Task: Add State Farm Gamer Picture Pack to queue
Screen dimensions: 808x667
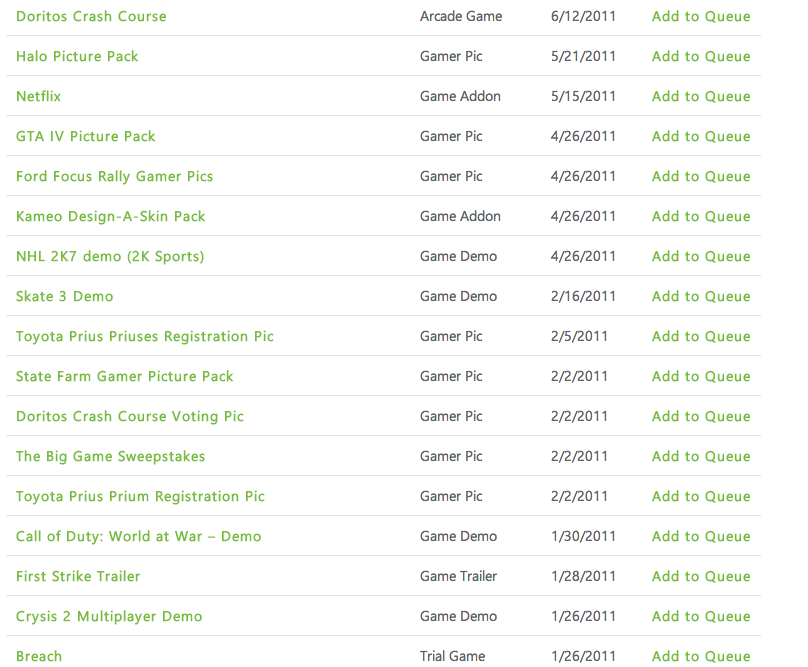Action: [701, 376]
